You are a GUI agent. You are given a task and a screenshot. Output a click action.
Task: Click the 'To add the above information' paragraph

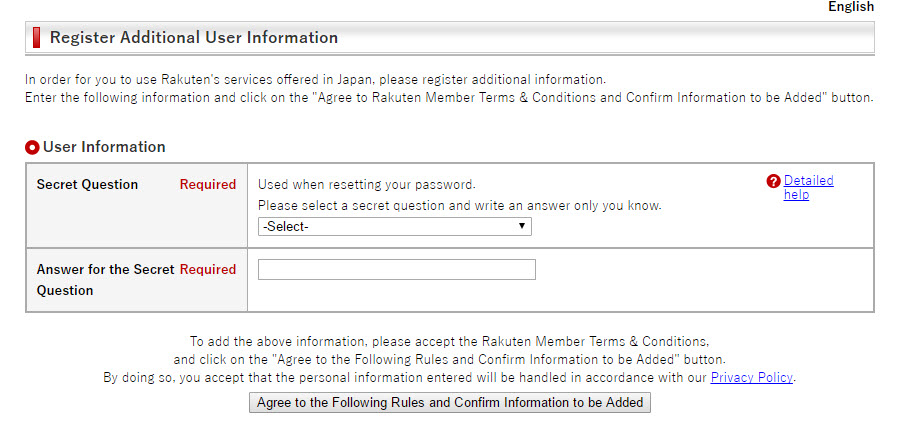[x=450, y=359]
